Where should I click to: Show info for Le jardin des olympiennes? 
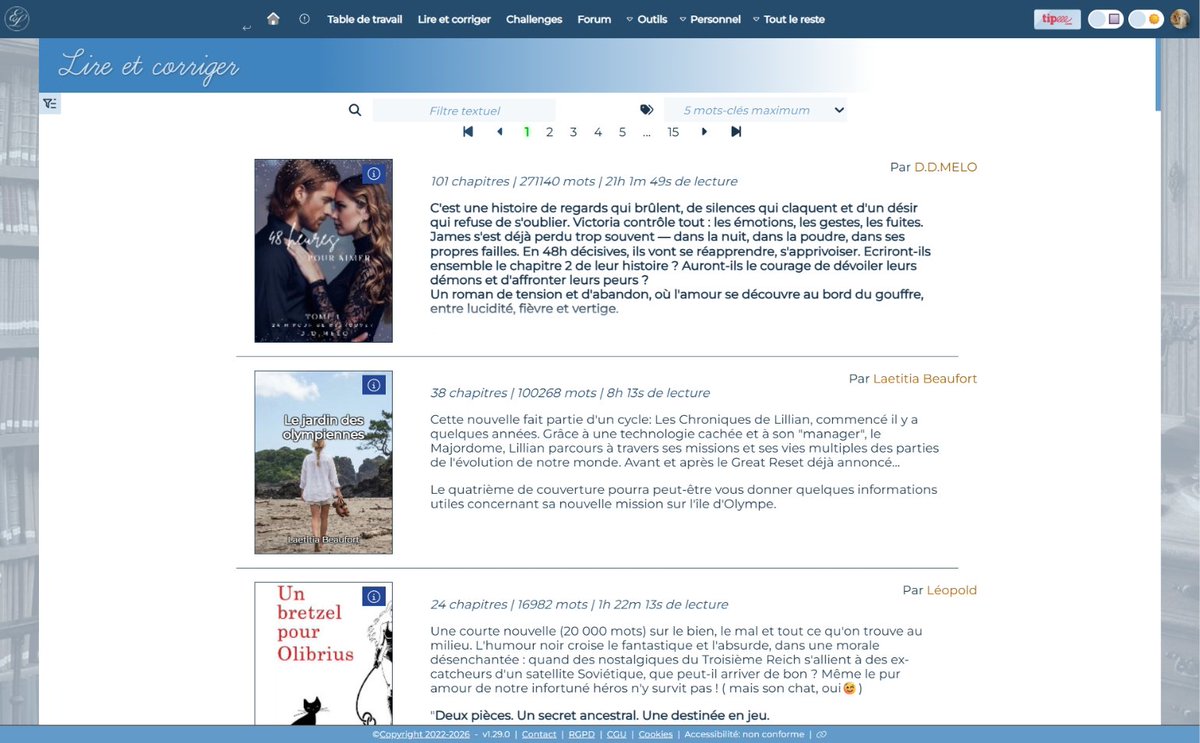(373, 385)
